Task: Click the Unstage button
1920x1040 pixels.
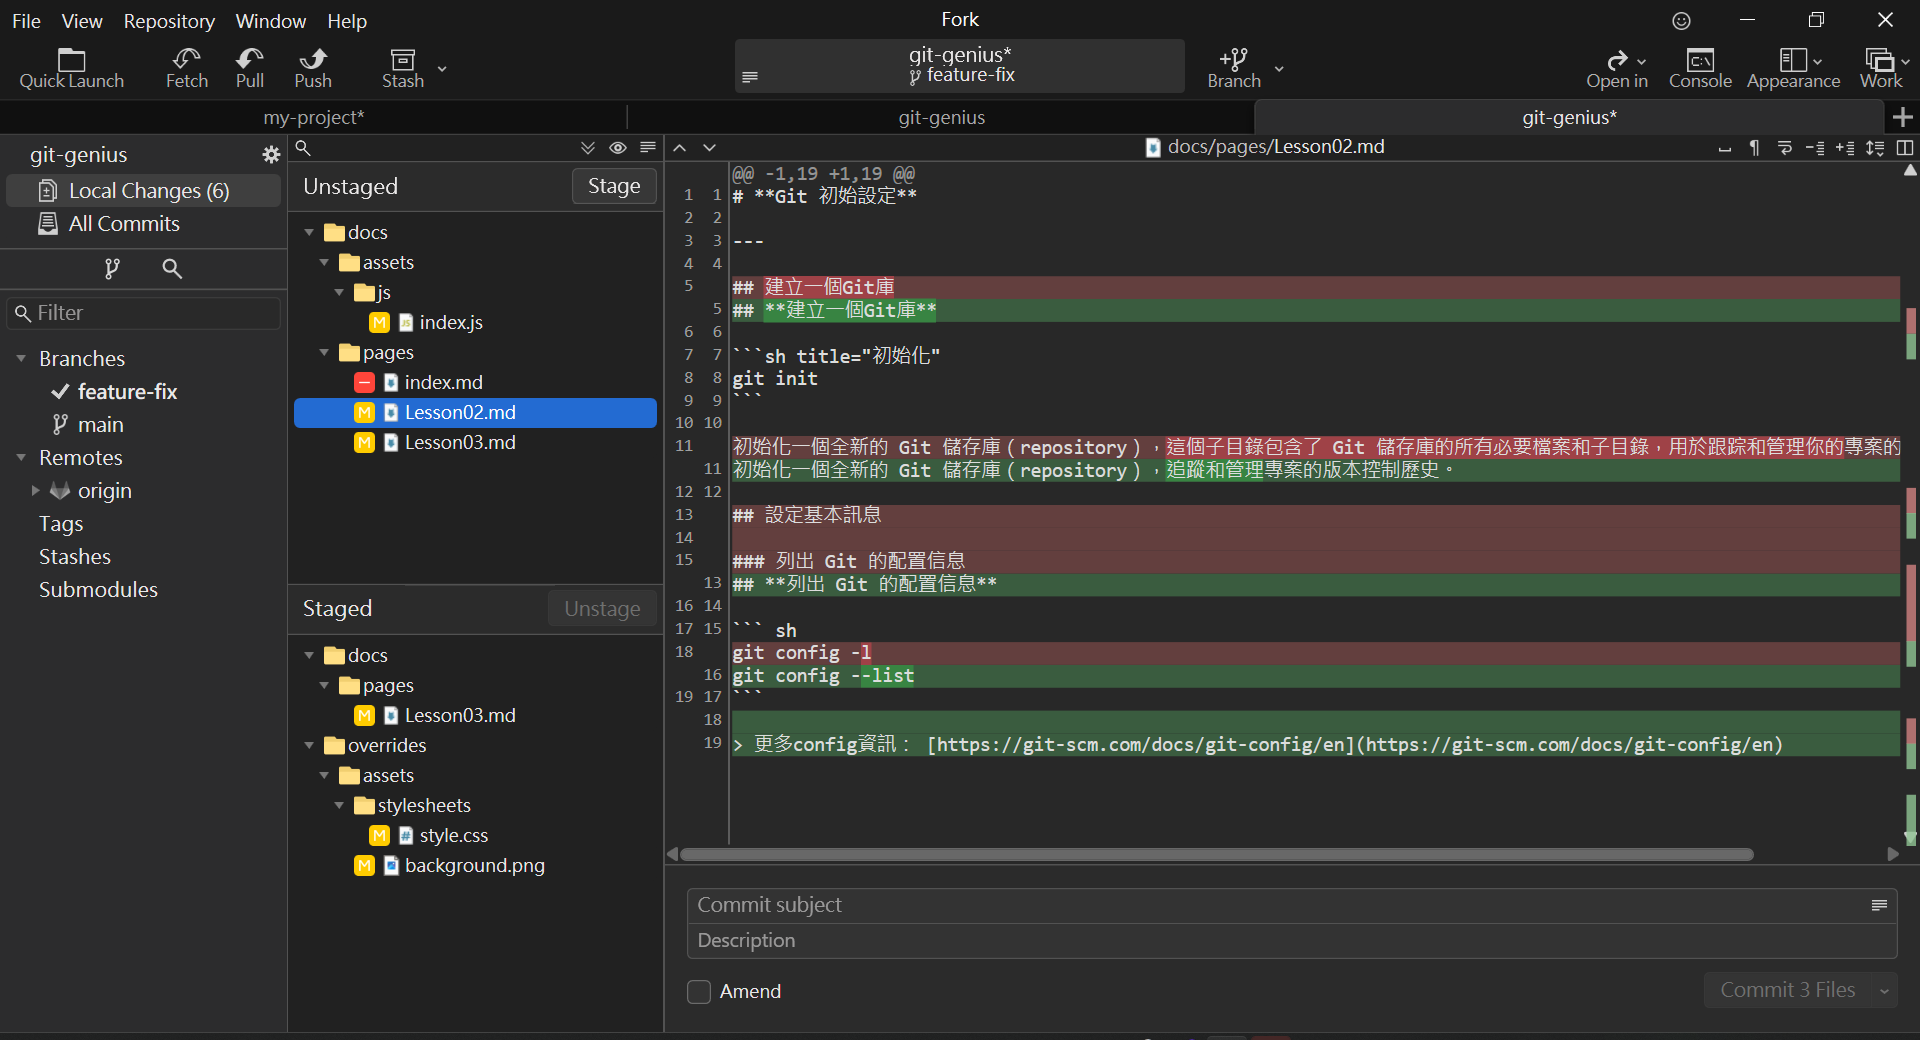Action: [602, 609]
